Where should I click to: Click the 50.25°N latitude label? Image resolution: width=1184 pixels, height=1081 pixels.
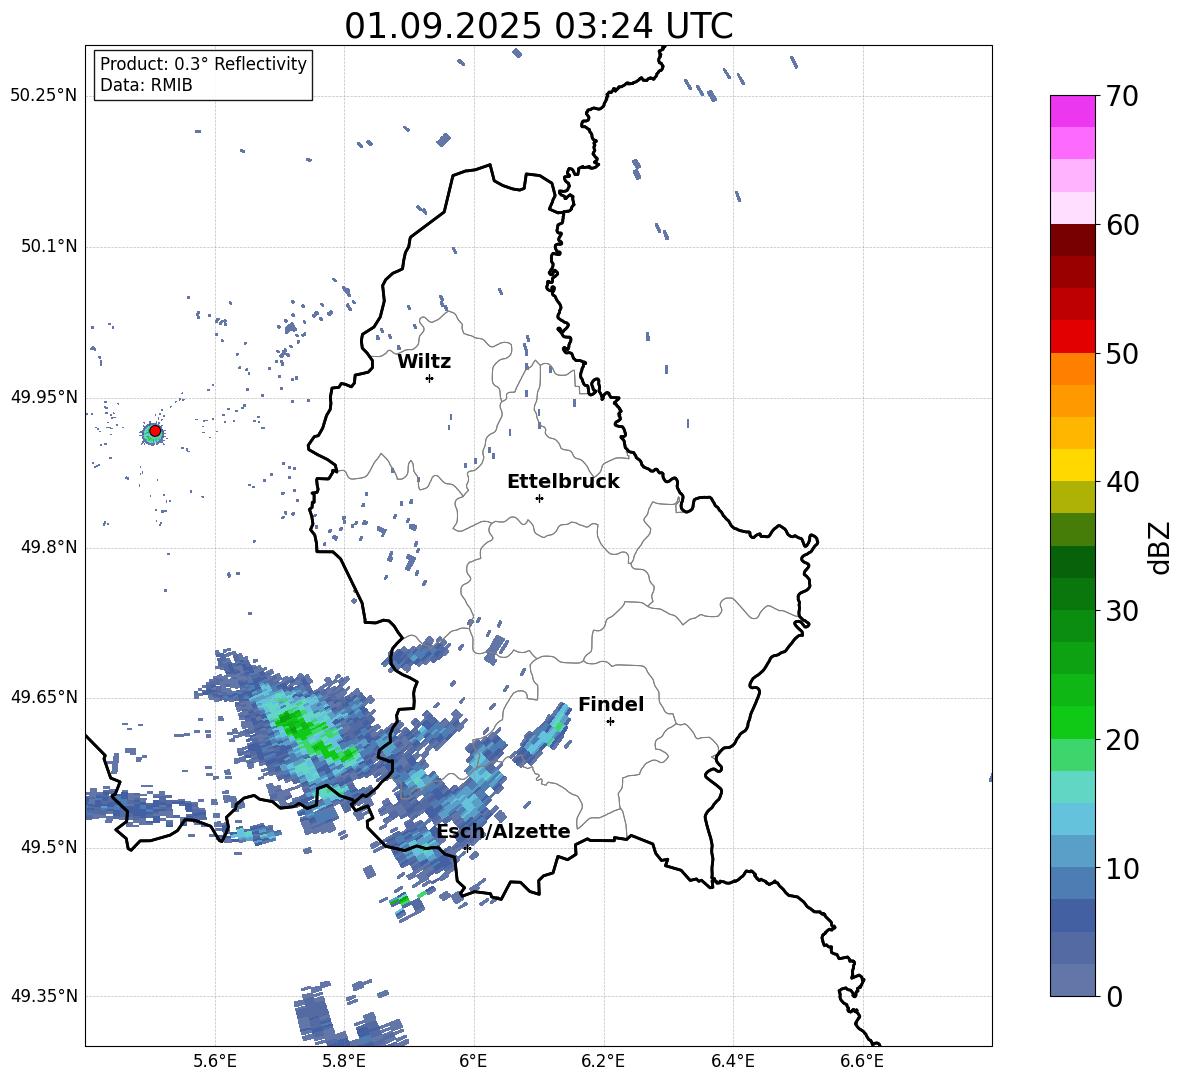(44, 96)
